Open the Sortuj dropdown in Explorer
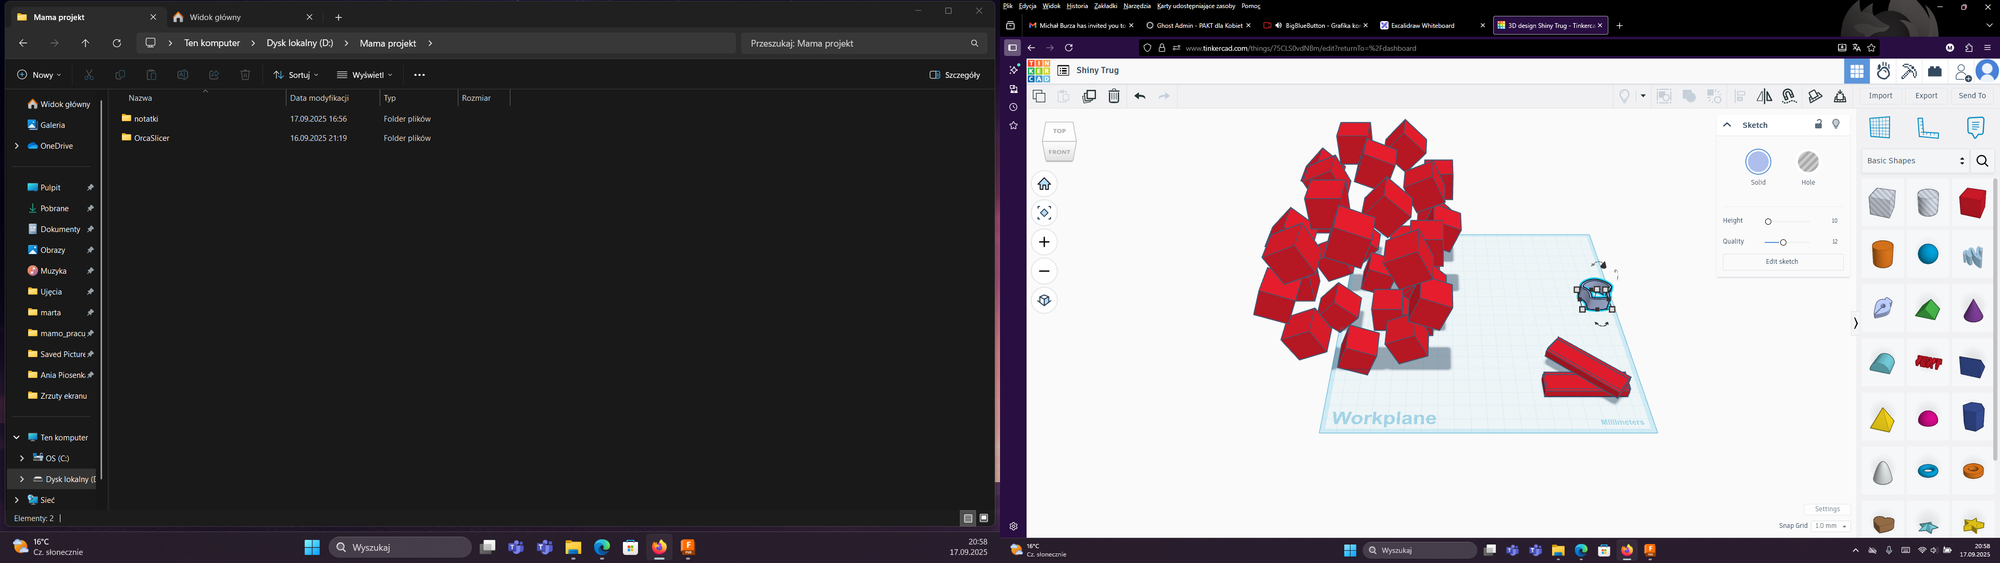2000x563 pixels. pyautogui.click(x=296, y=75)
